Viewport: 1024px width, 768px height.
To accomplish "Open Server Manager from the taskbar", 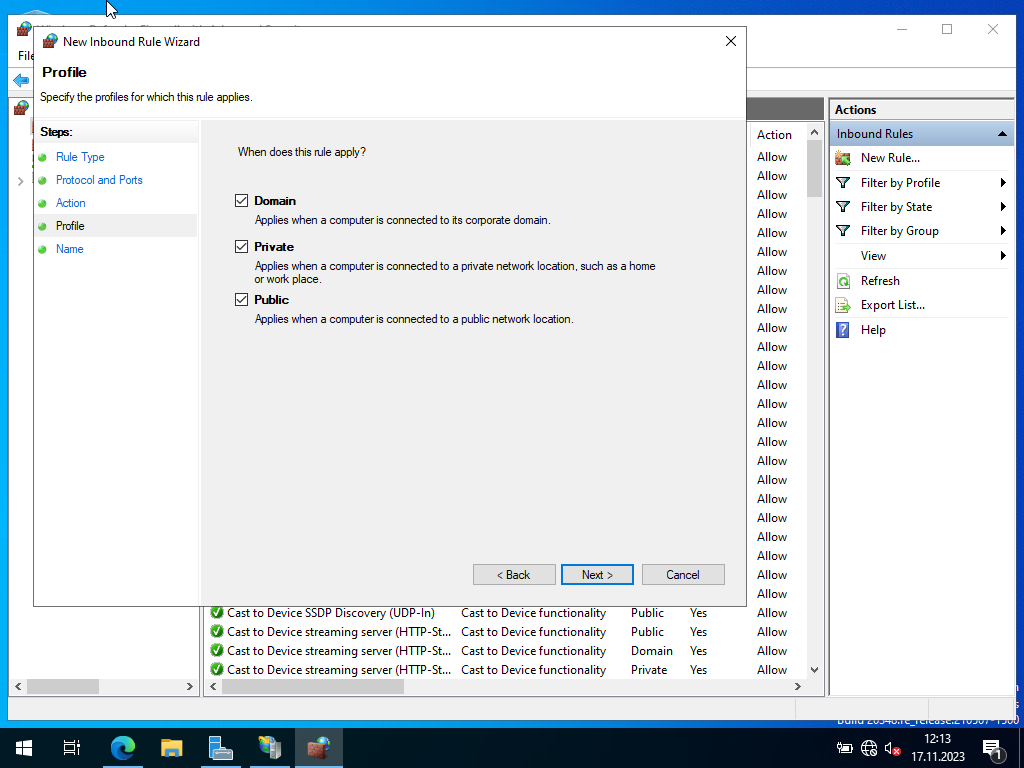I will (221, 747).
